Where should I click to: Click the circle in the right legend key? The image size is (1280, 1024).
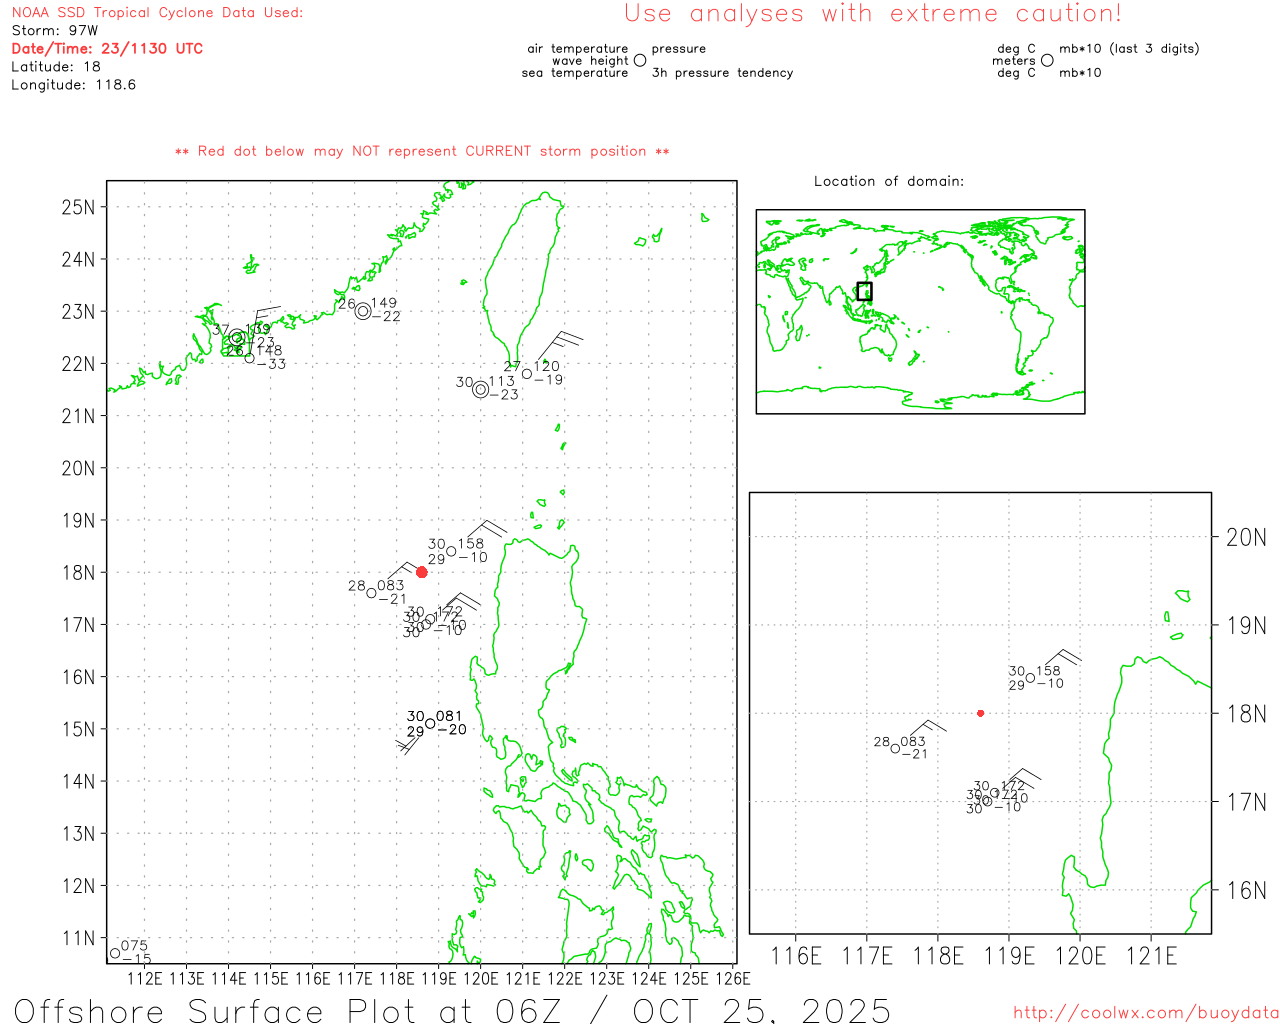click(x=1047, y=60)
